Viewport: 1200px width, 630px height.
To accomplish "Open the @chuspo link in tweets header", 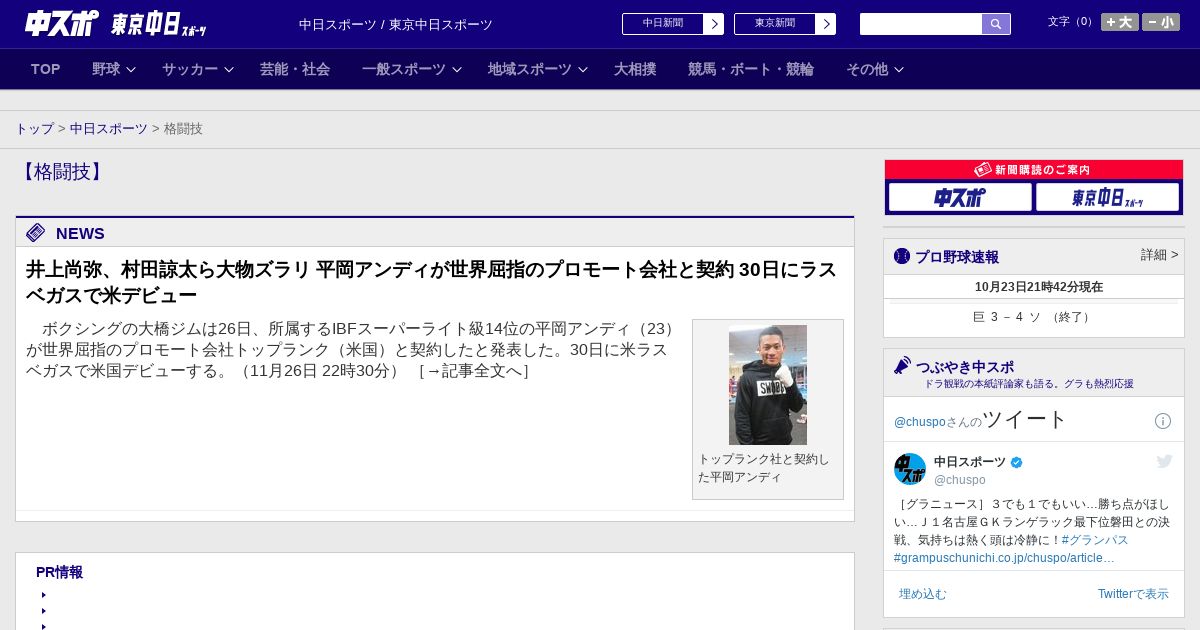I will tap(919, 422).
